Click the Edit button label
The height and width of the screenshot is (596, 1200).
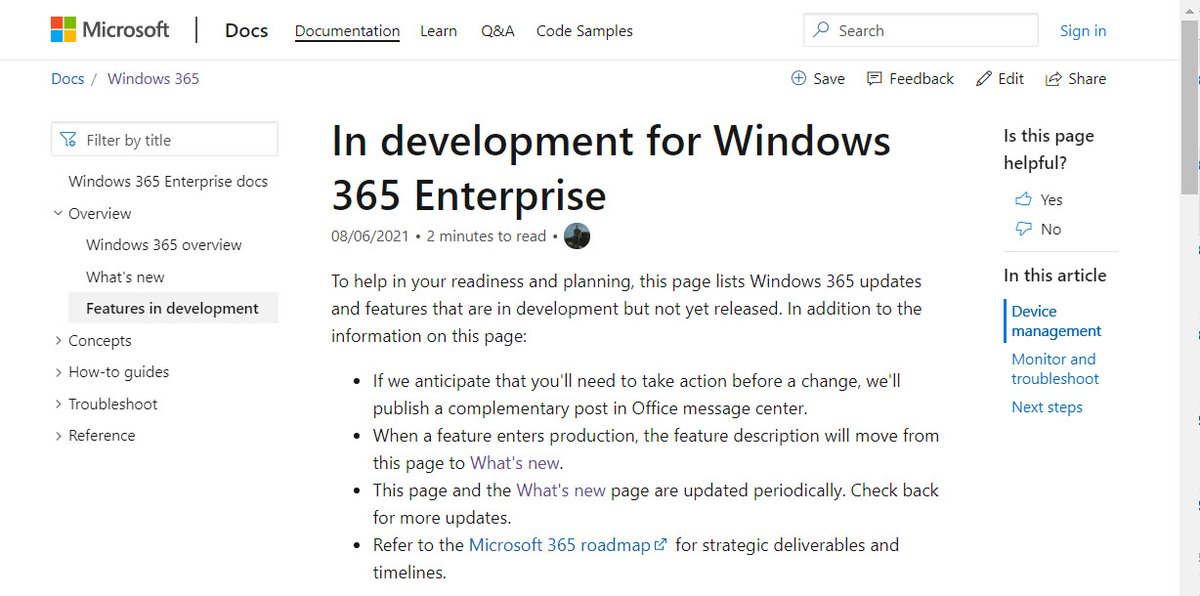[1011, 78]
